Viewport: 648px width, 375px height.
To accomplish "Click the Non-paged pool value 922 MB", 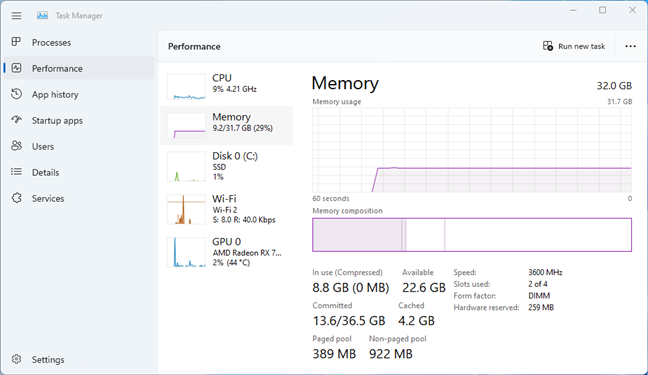I will tap(391, 354).
